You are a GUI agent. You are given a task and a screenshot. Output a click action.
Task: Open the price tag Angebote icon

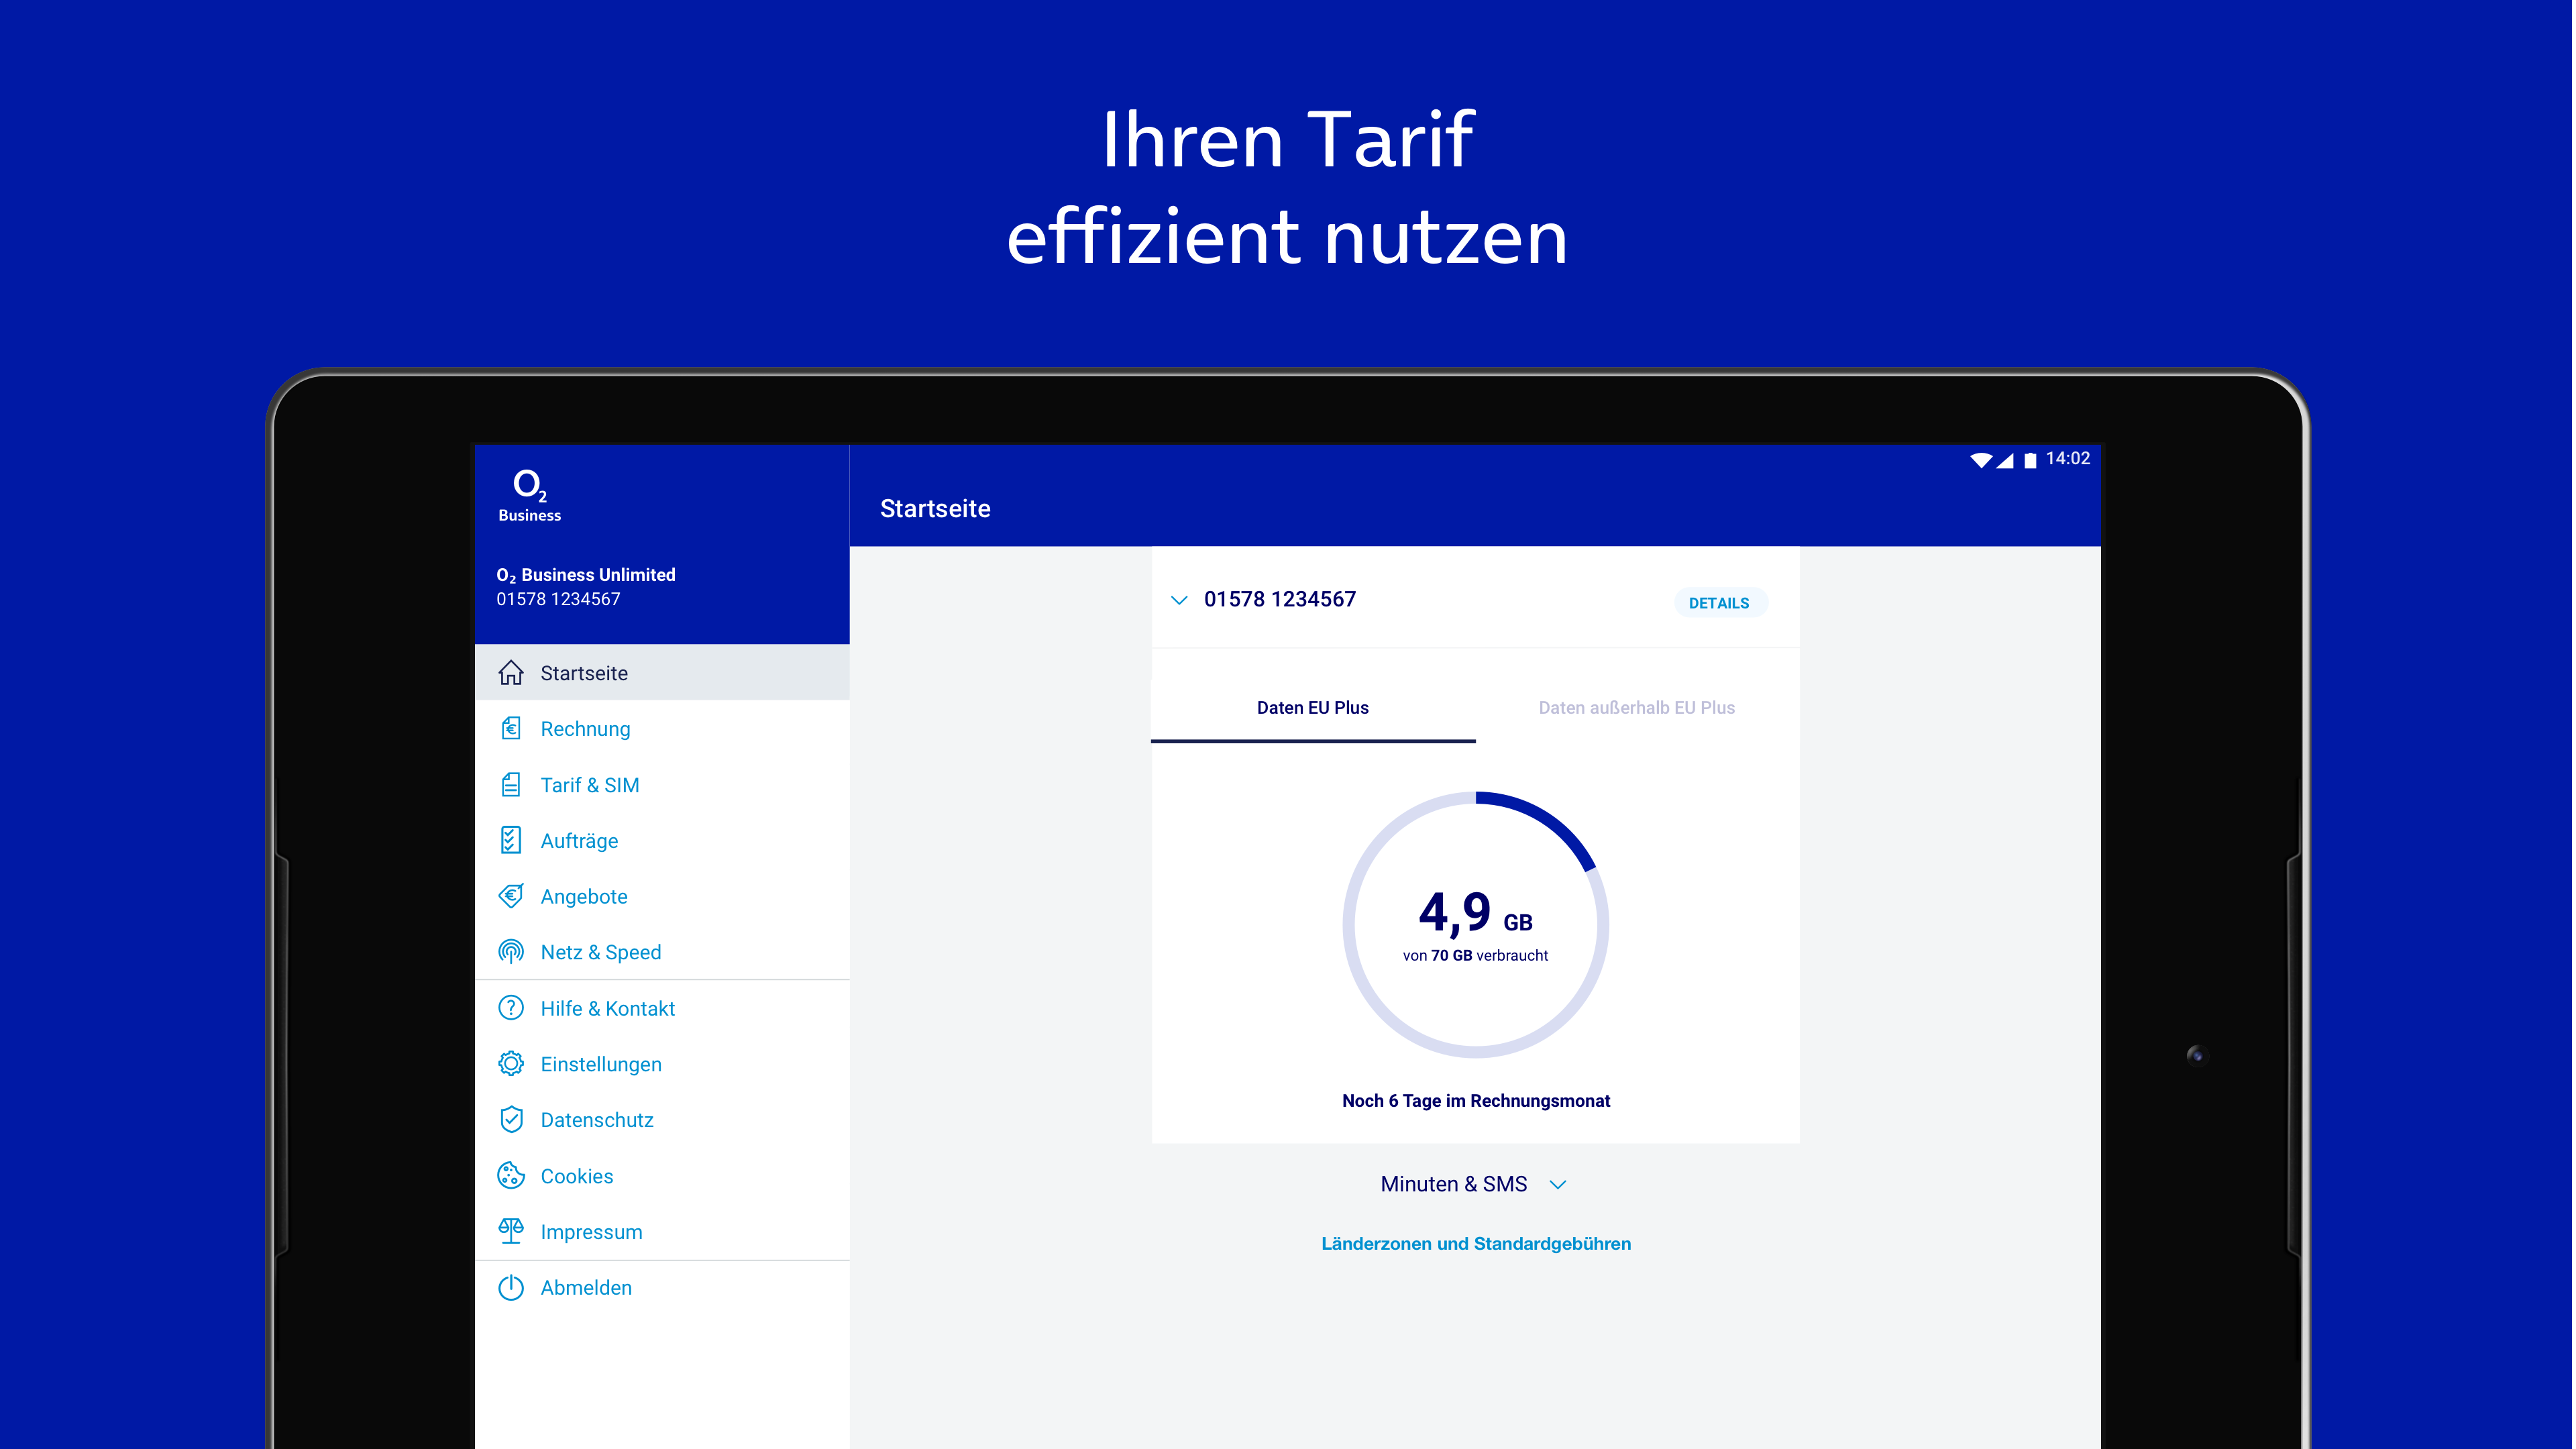(x=511, y=896)
